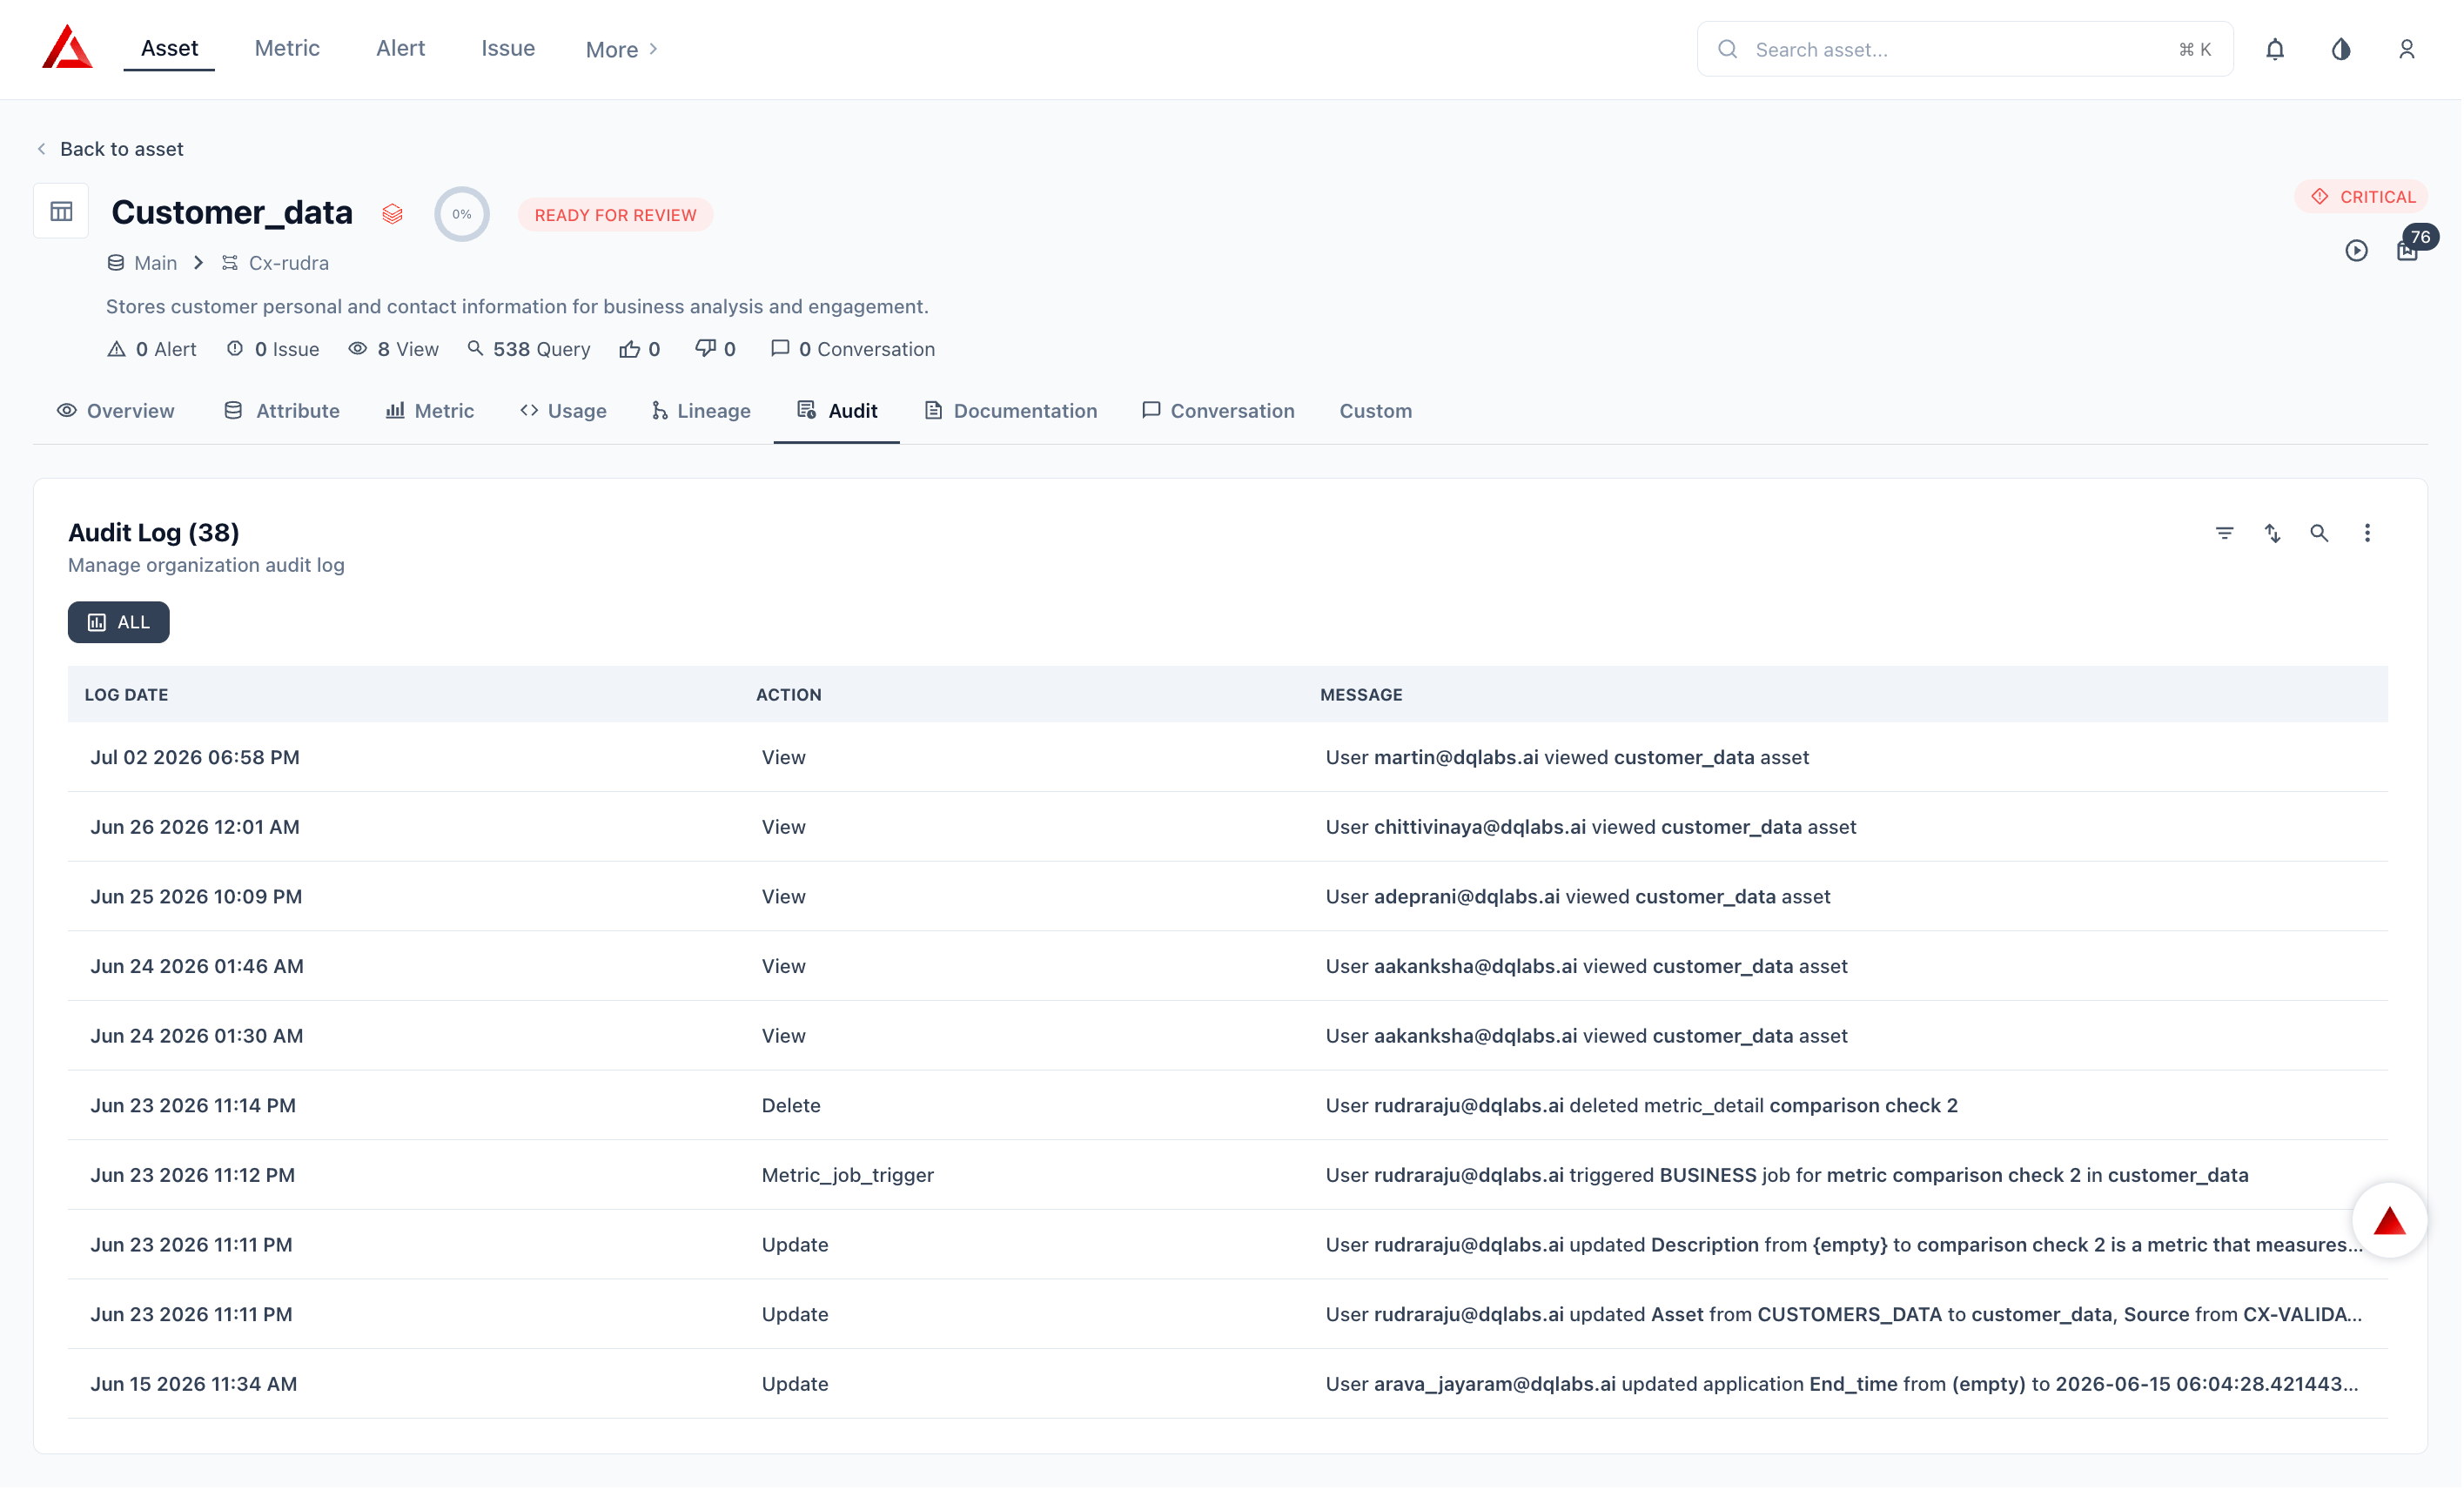The height and width of the screenshot is (1490, 2464).
Task: Click arava_jayaram@dqlabs.ai in the message
Action: pos(1496,1385)
